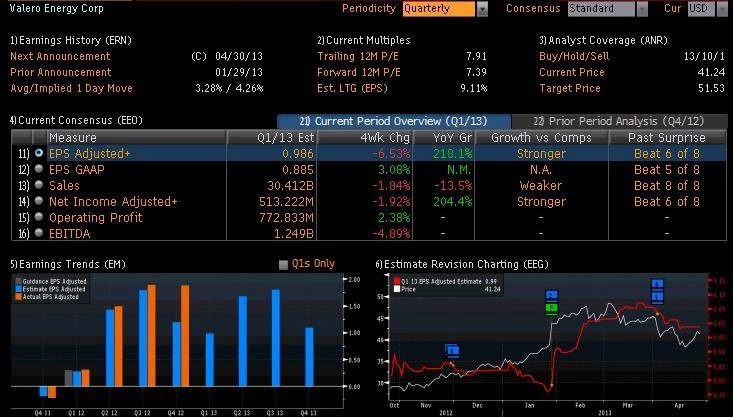Click the green event flag in late January
The width and height of the screenshot is (733, 417).
click(x=552, y=308)
